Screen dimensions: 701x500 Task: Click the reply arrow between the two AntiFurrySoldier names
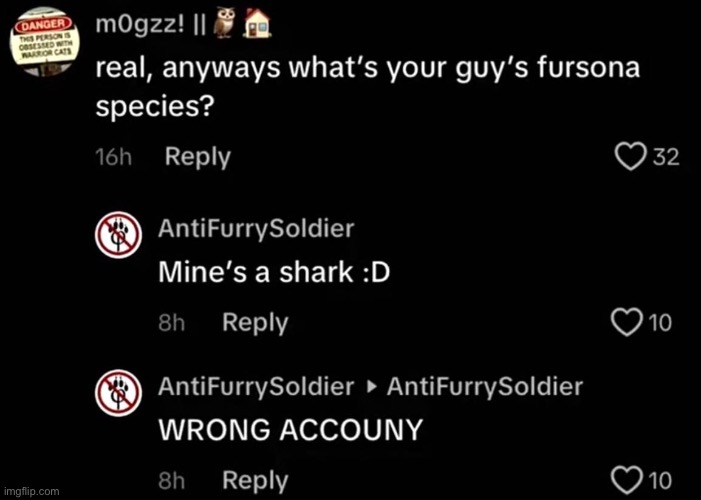[369, 387]
